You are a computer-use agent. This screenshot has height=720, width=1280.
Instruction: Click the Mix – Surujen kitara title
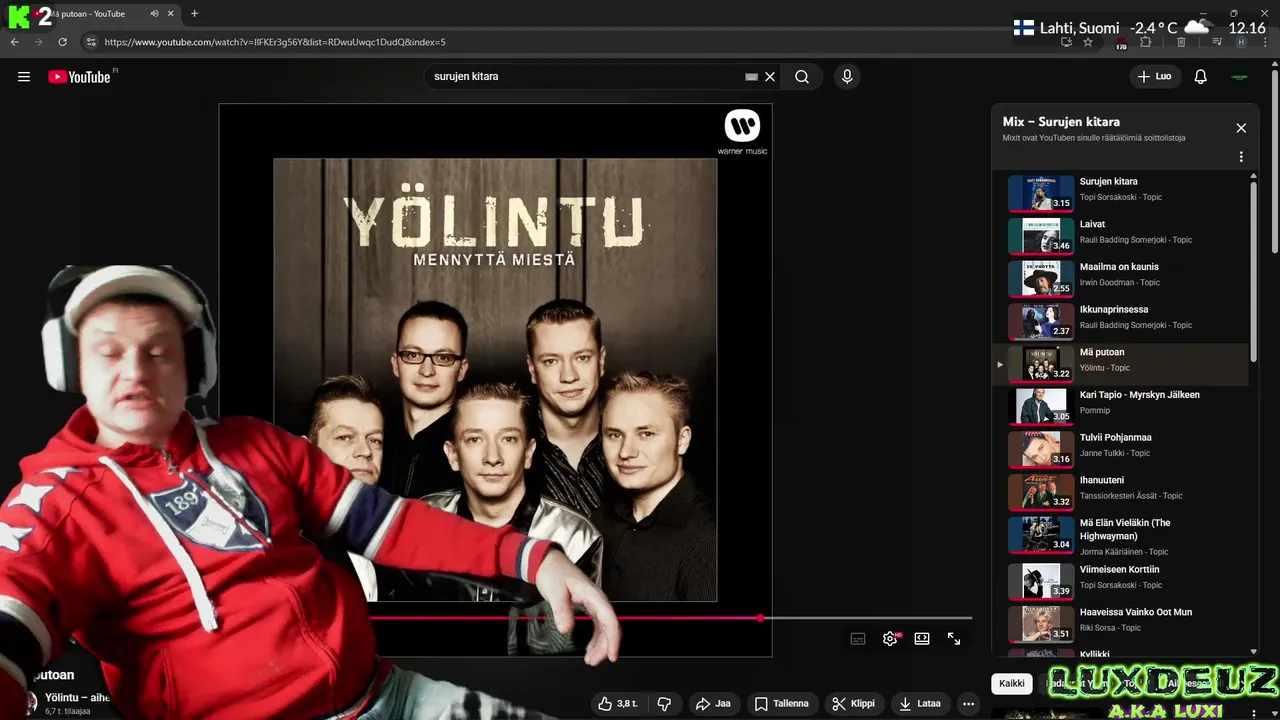pyautogui.click(x=1061, y=122)
